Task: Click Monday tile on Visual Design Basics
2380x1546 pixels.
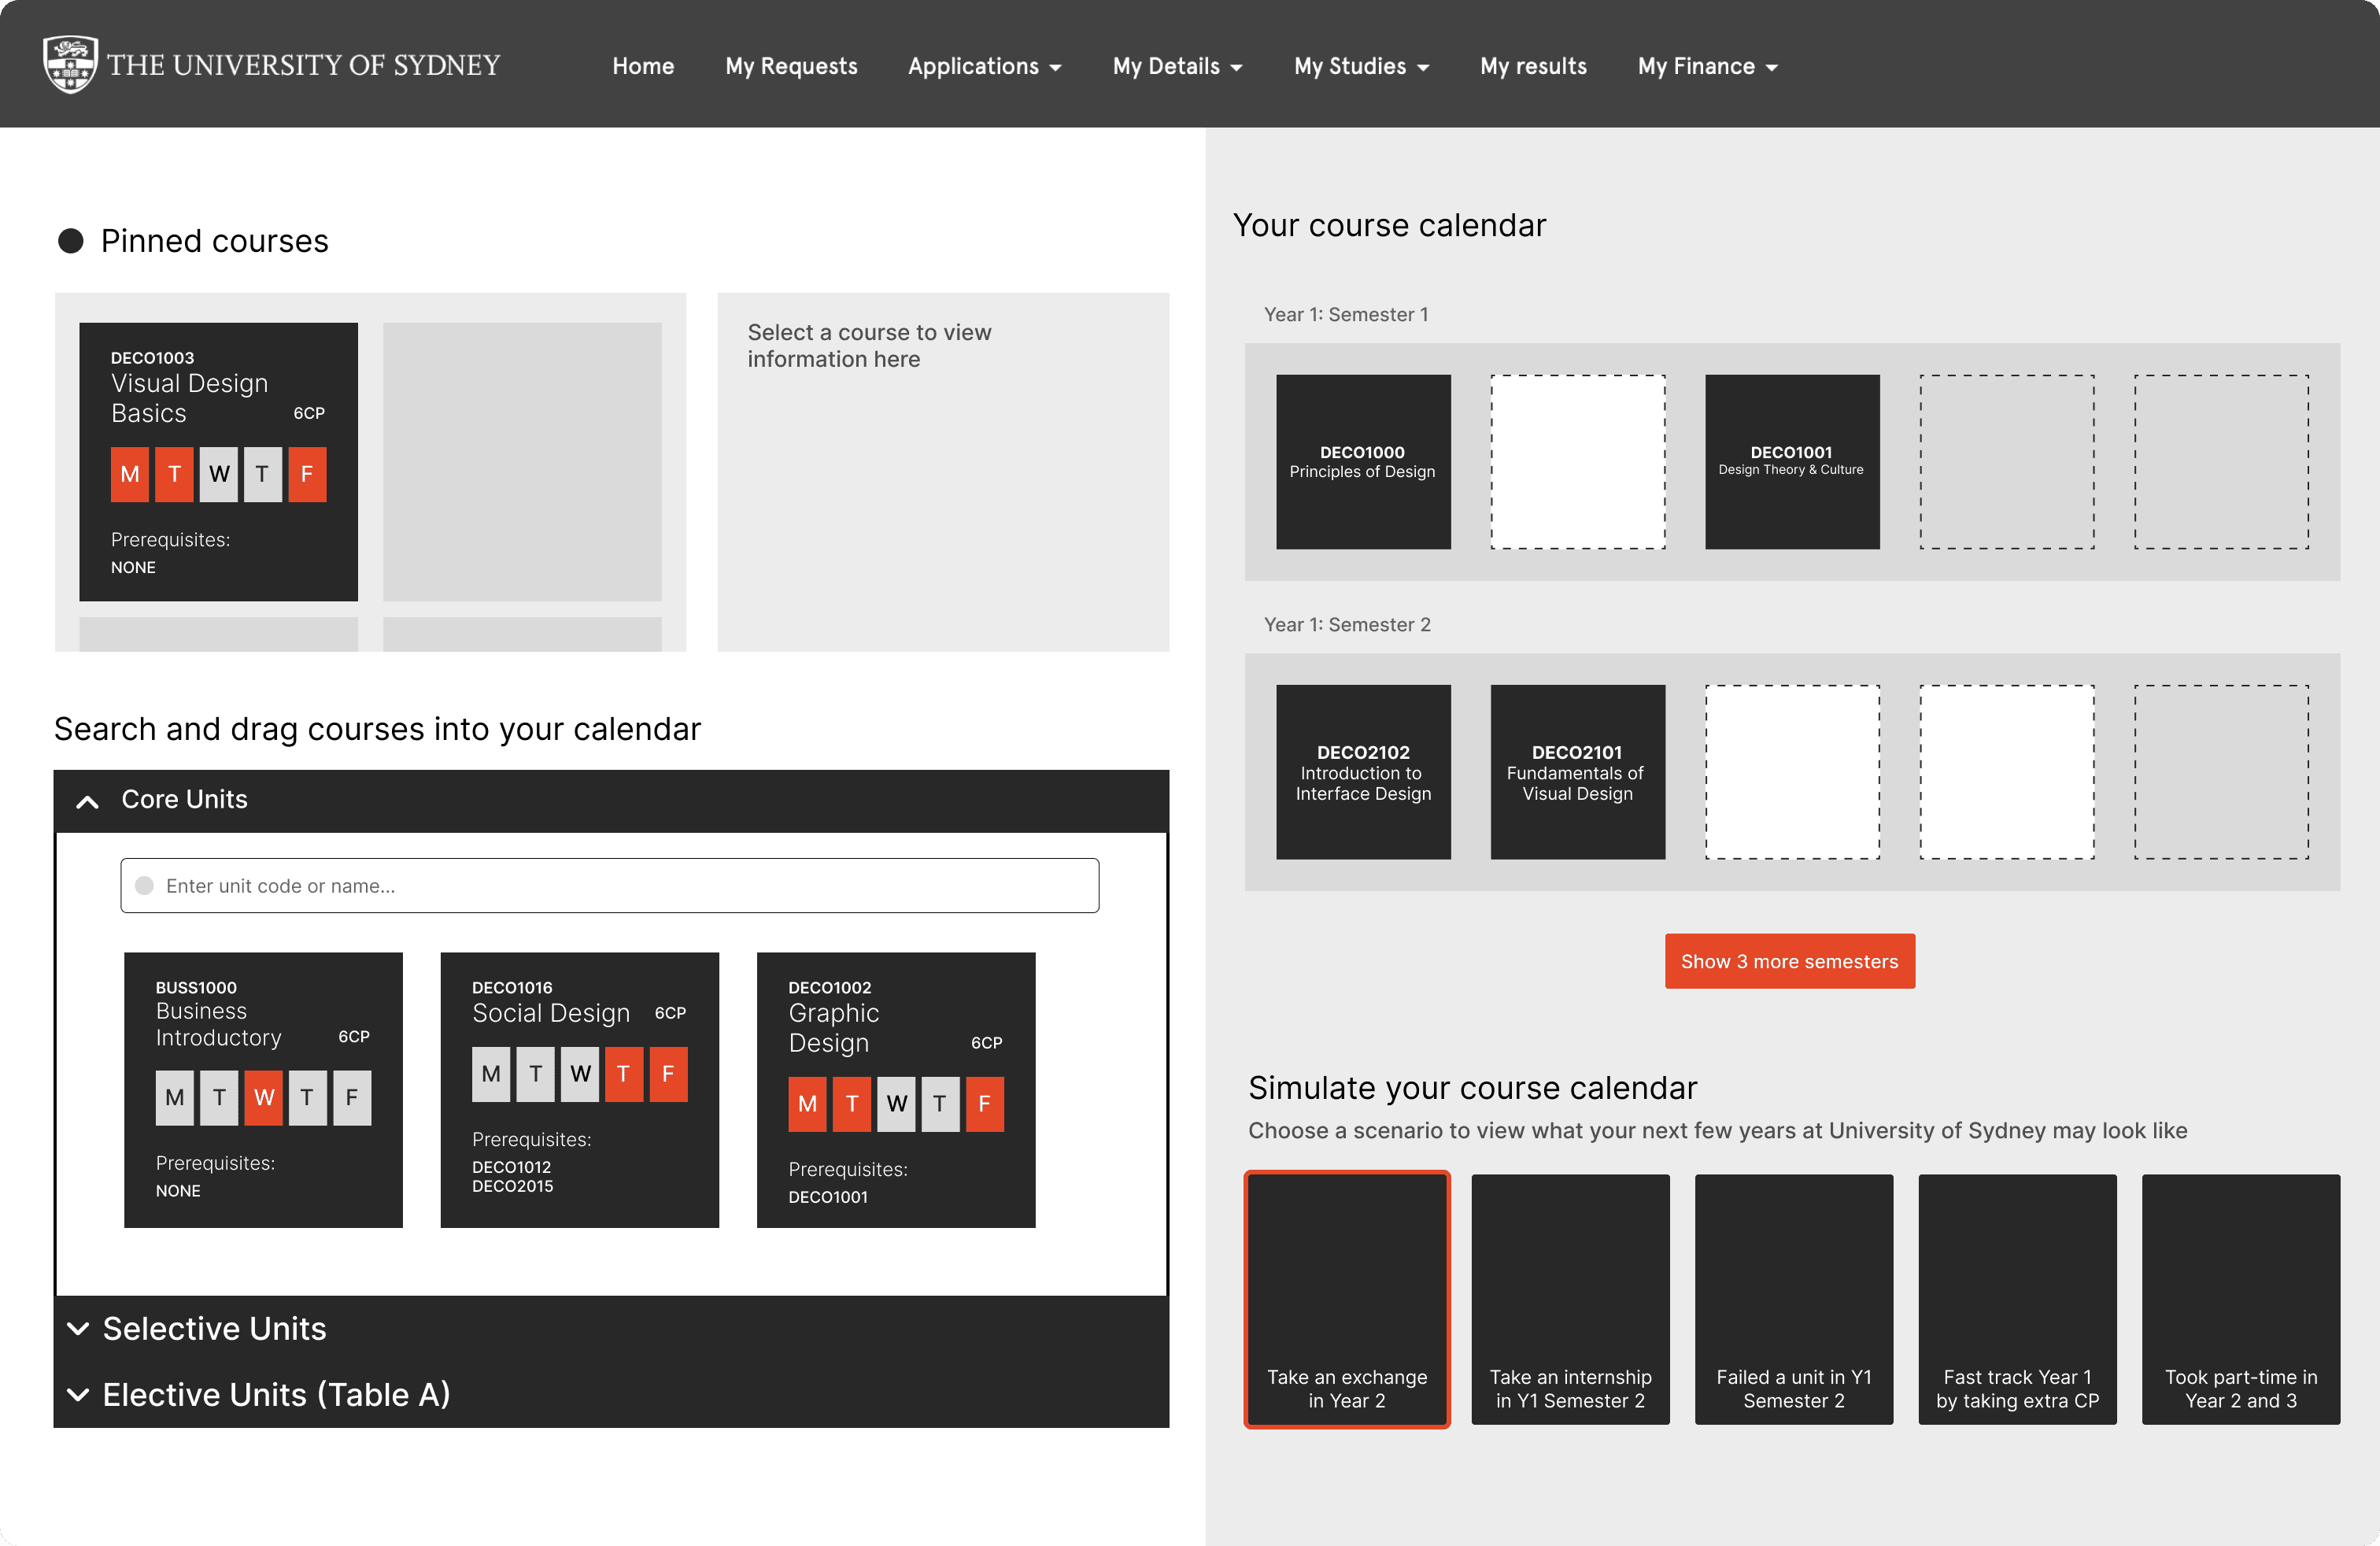Action: click(130, 474)
